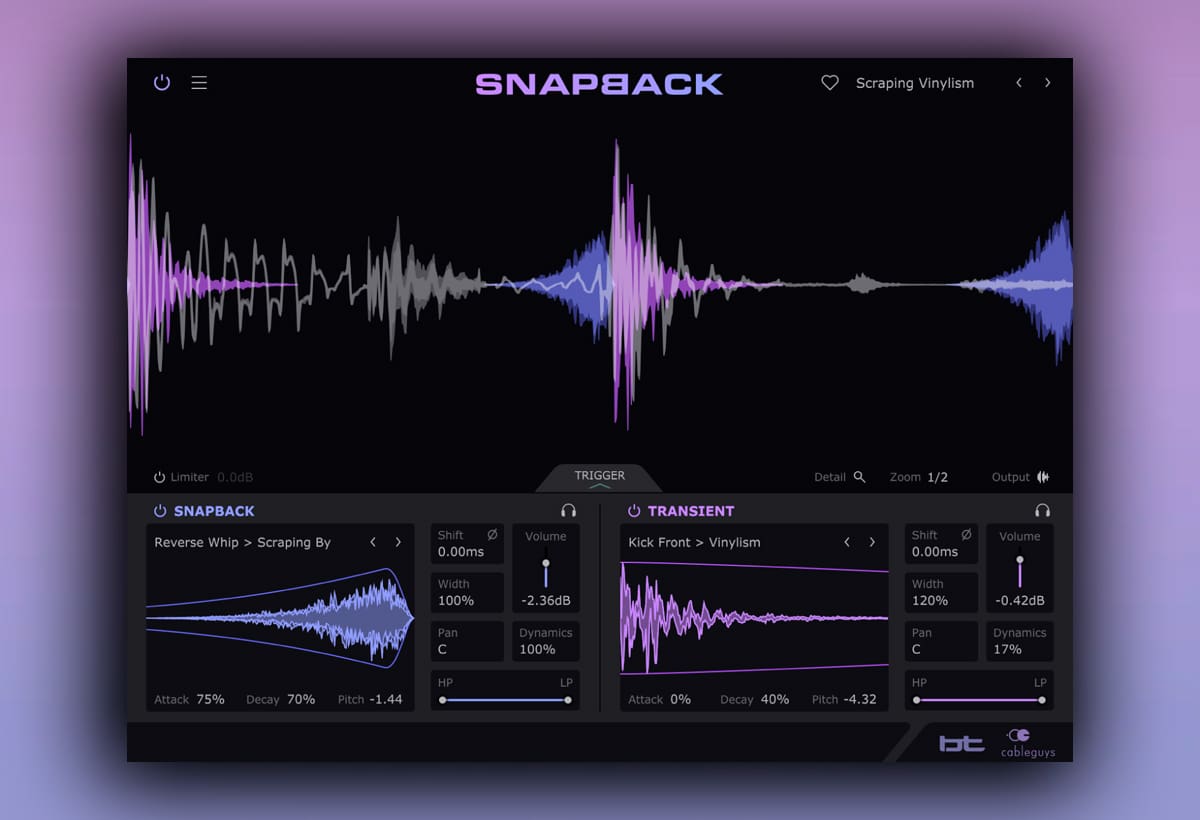This screenshot has width=1200, height=820.
Task: Select next Snapback sample
Action: 398,542
